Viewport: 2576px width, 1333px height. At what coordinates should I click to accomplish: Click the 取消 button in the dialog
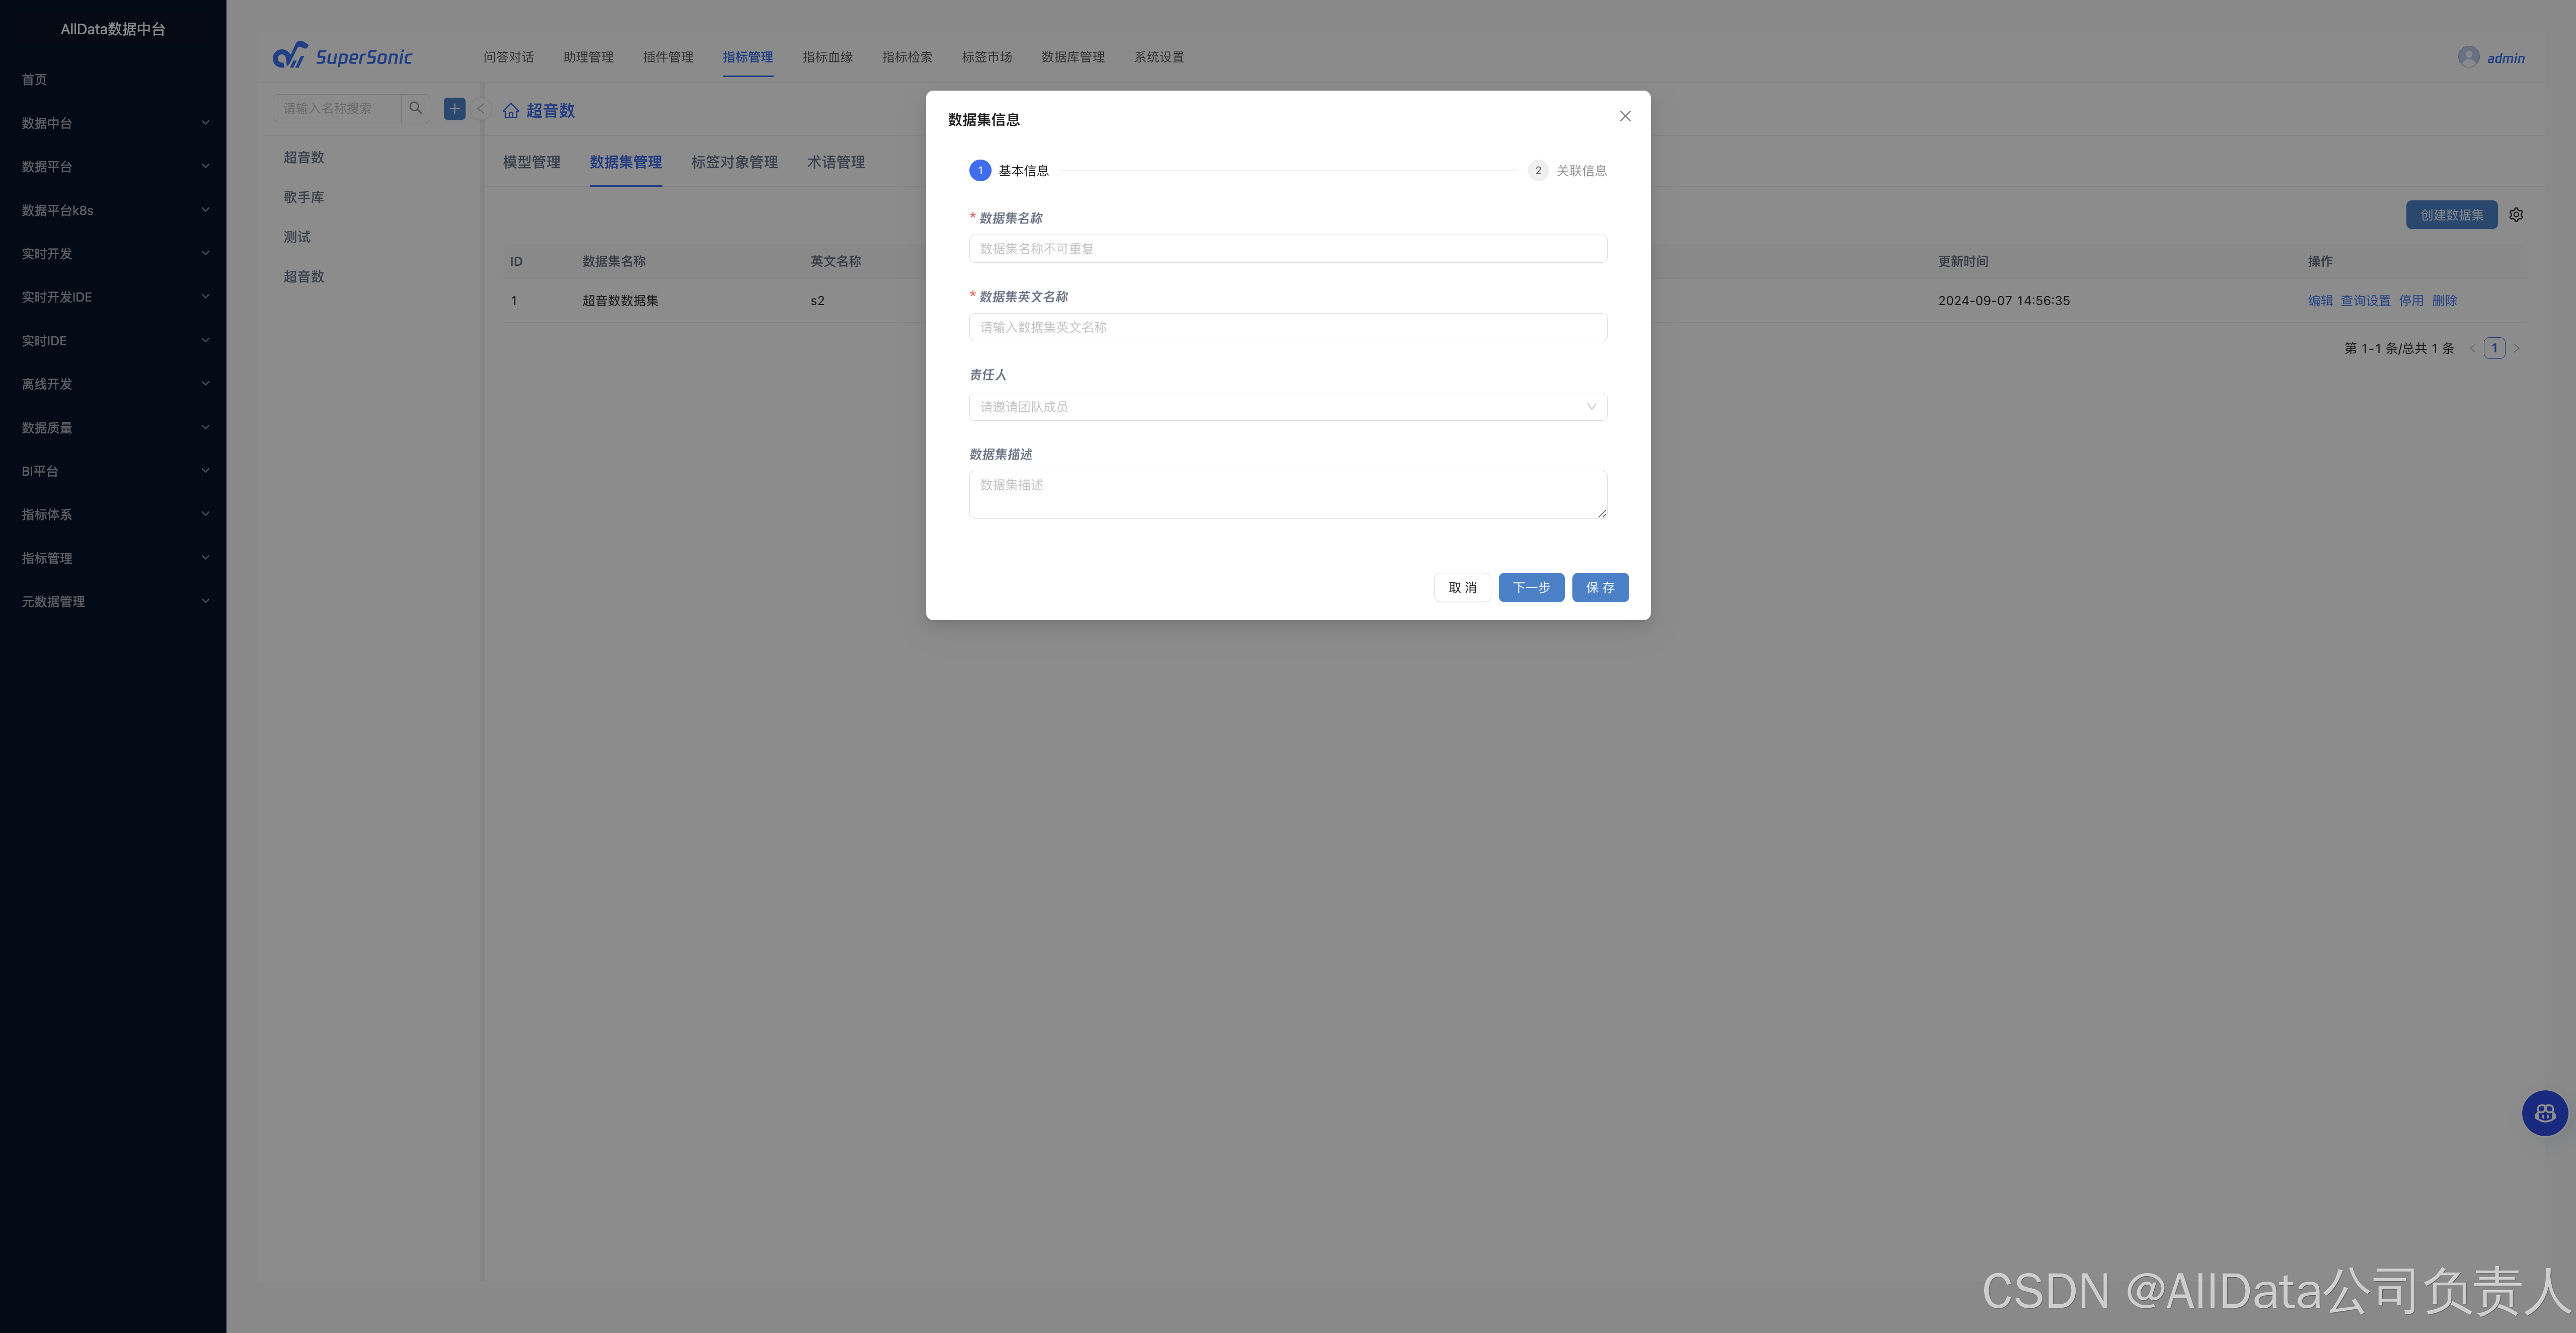1462,588
